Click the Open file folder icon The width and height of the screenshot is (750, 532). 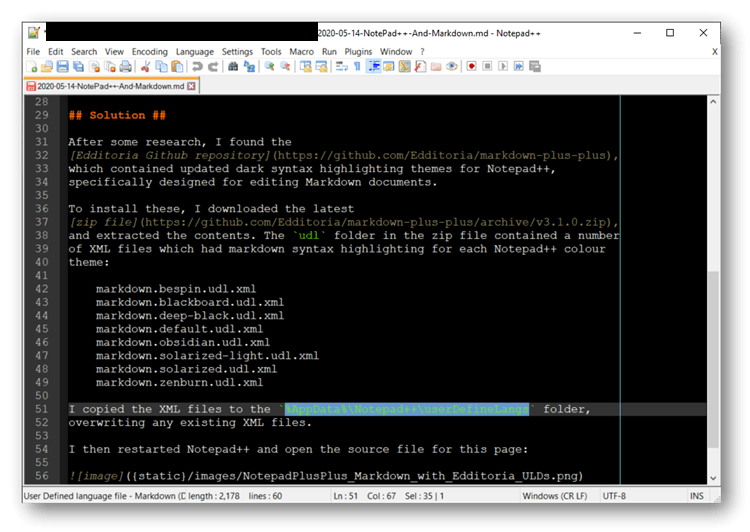[x=47, y=66]
